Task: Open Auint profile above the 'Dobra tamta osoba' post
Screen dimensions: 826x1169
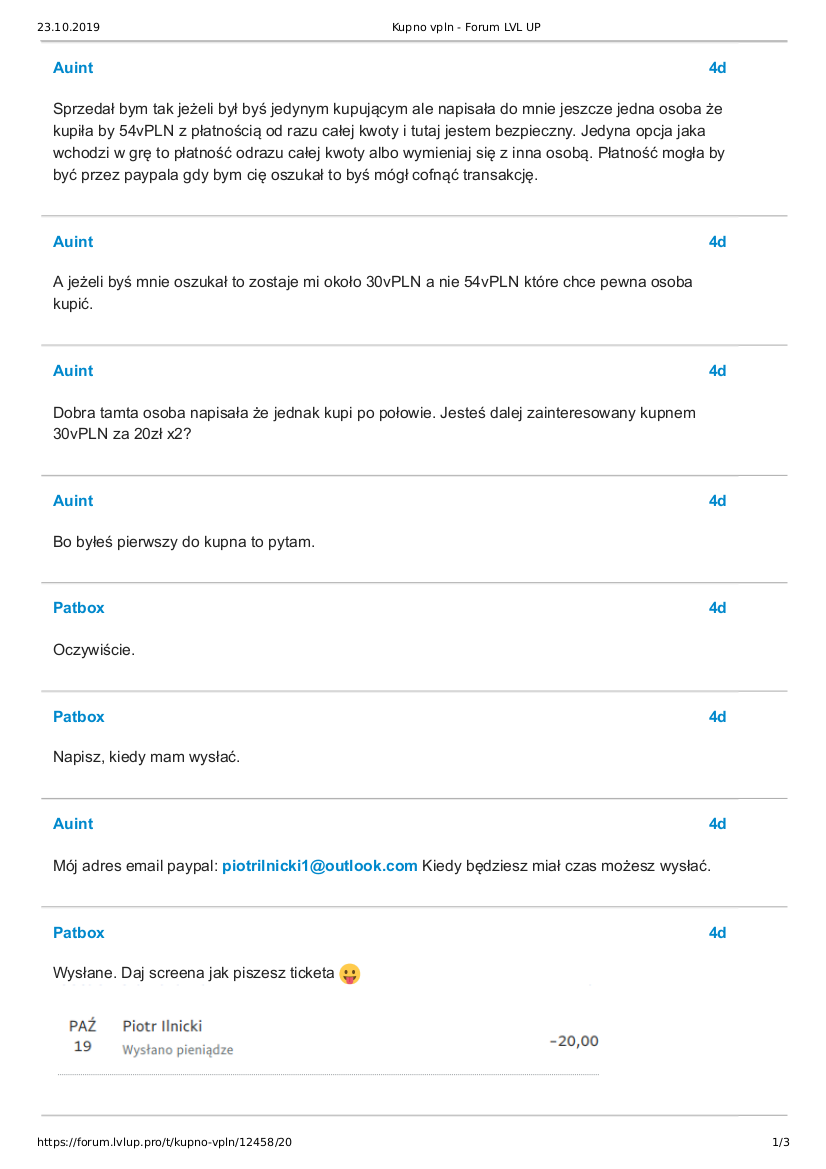Action: pos(73,371)
